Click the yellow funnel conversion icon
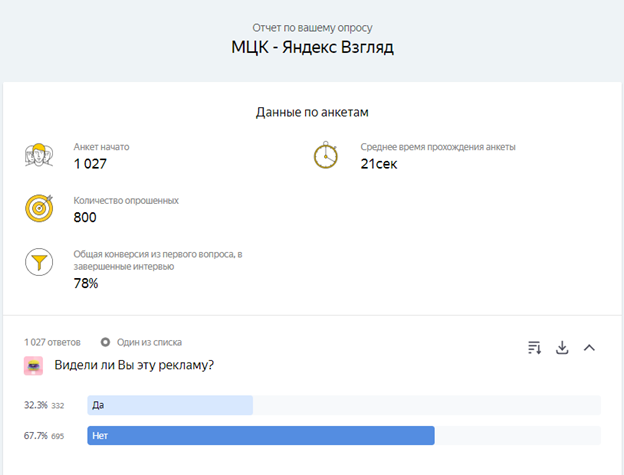This screenshot has width=624, height=475. (x=38, y=263)
